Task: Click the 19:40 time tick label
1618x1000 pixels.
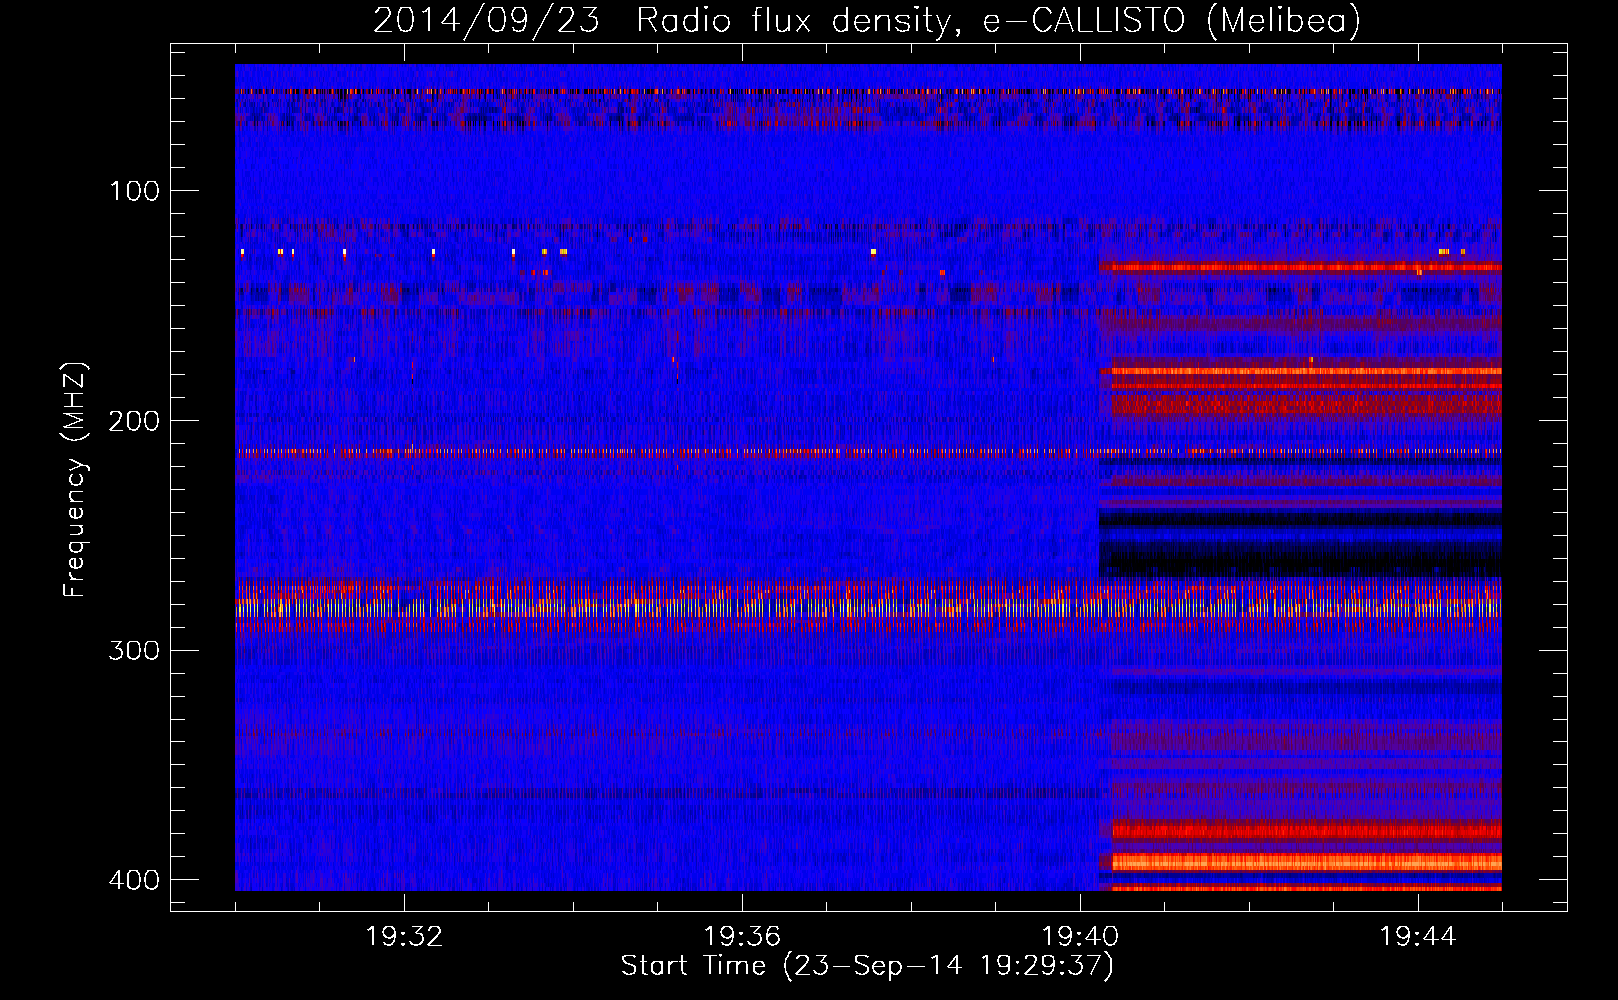Action: click(1080, 937)
